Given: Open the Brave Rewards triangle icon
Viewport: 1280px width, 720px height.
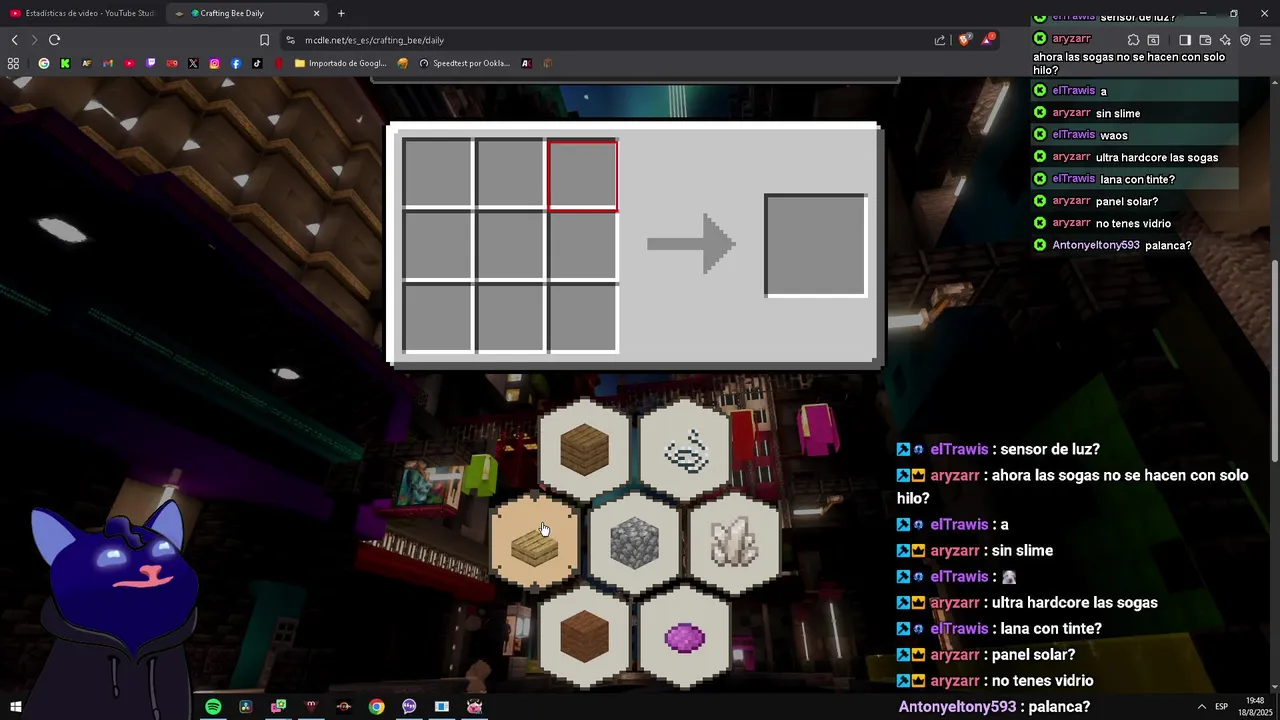Looking at the screenshot, I should pos(988,40).
